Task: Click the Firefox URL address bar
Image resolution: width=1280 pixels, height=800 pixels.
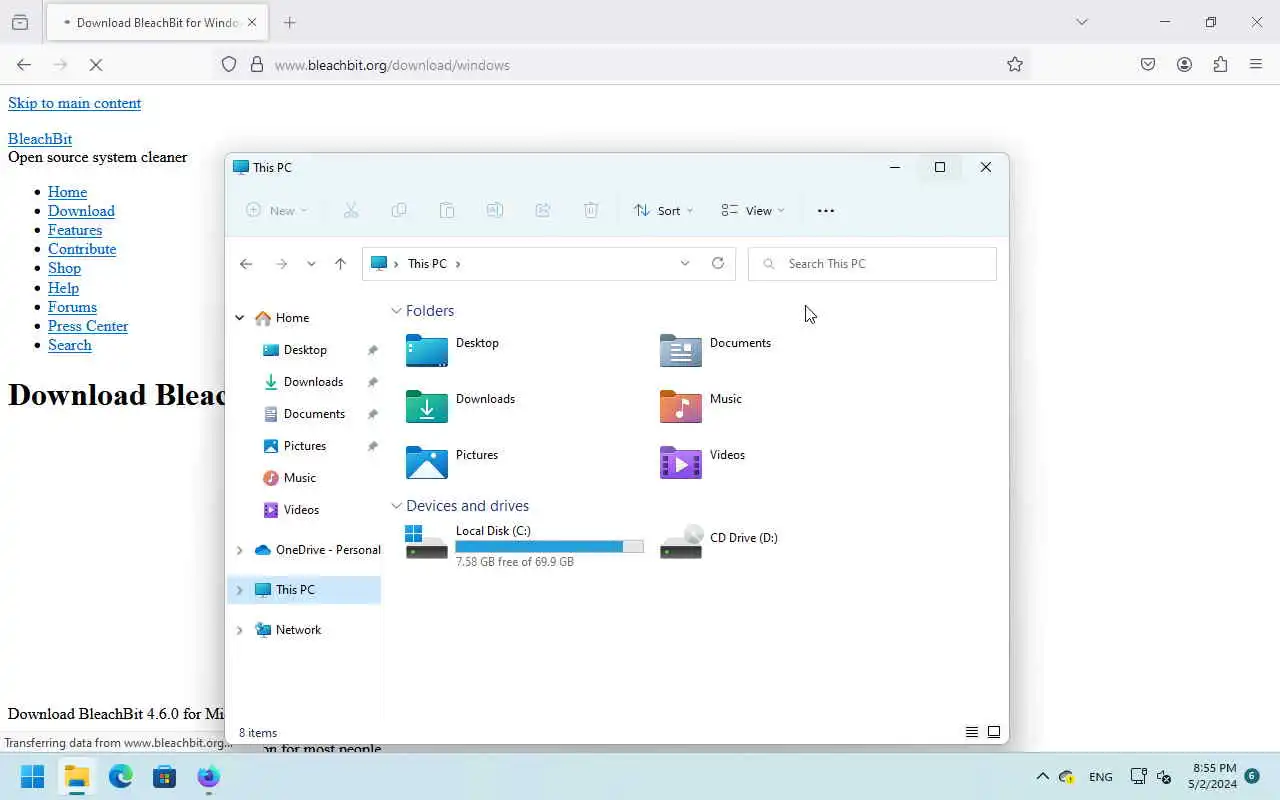Action: click(620, 65)
